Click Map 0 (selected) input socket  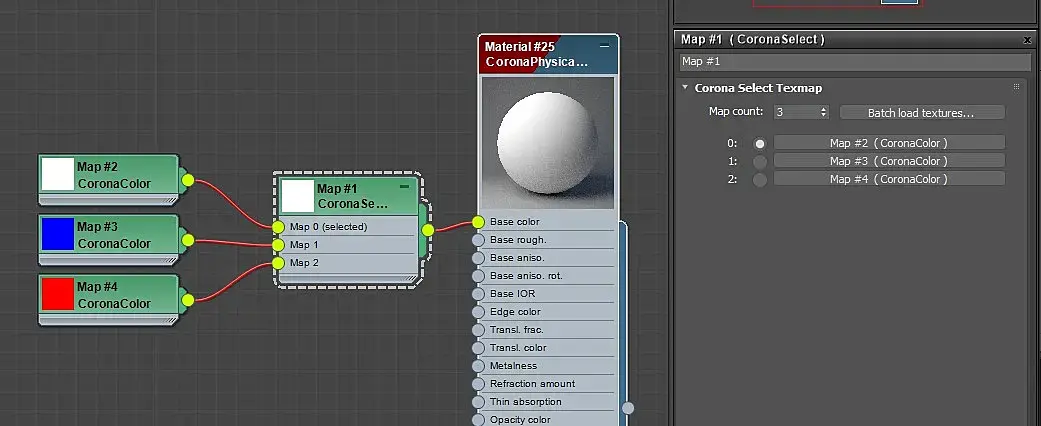point(278,227)
